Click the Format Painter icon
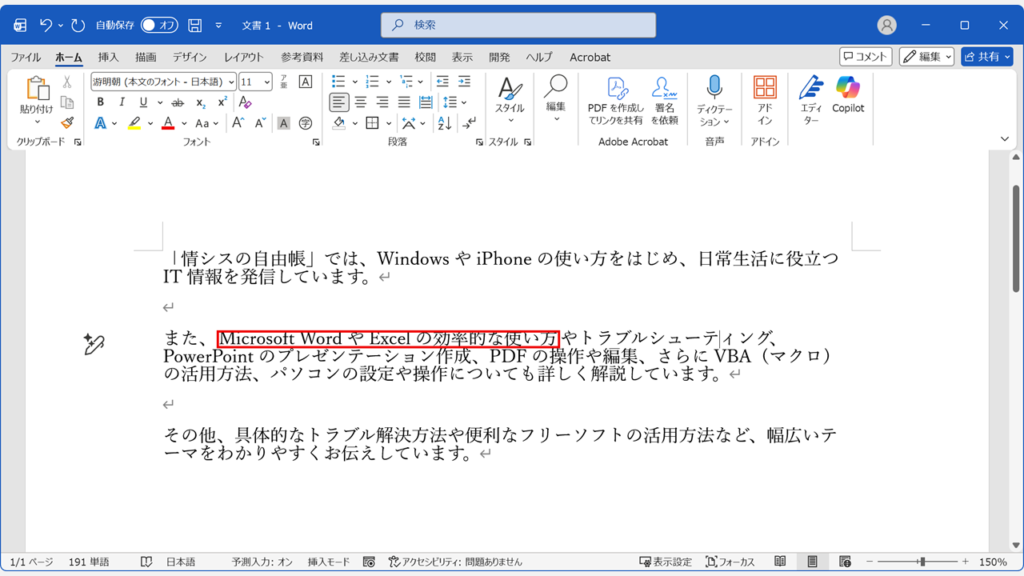This screenshot has width=1024, height=576. pos(66,121)
